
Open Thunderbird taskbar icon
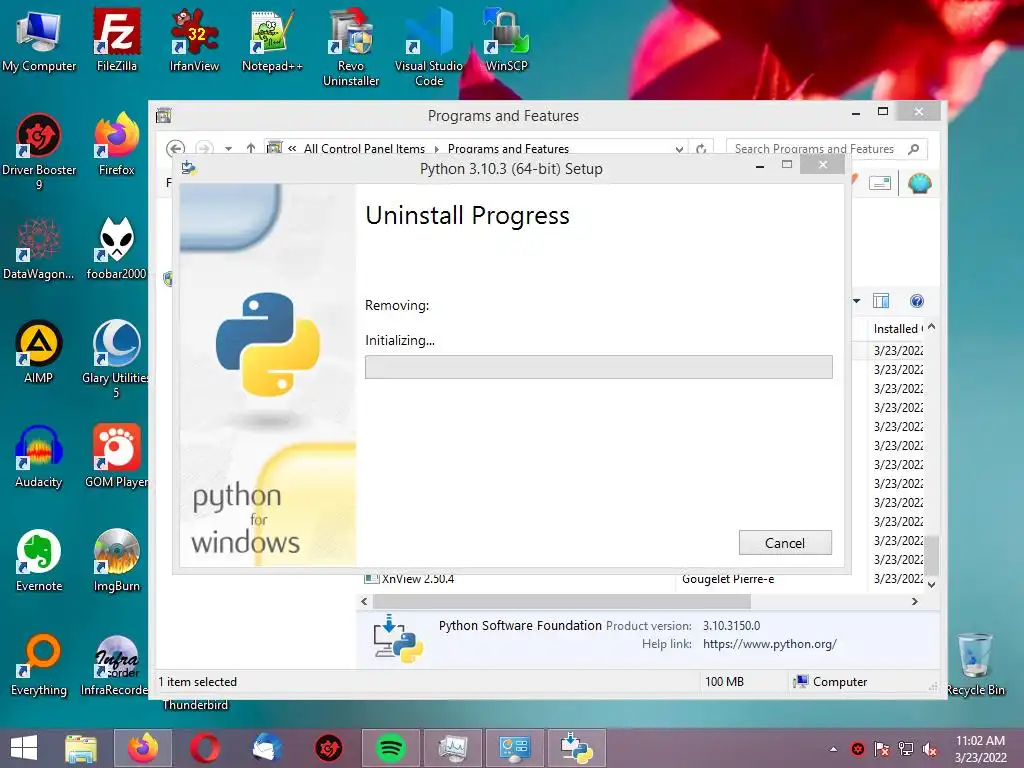tap(266, 748)
